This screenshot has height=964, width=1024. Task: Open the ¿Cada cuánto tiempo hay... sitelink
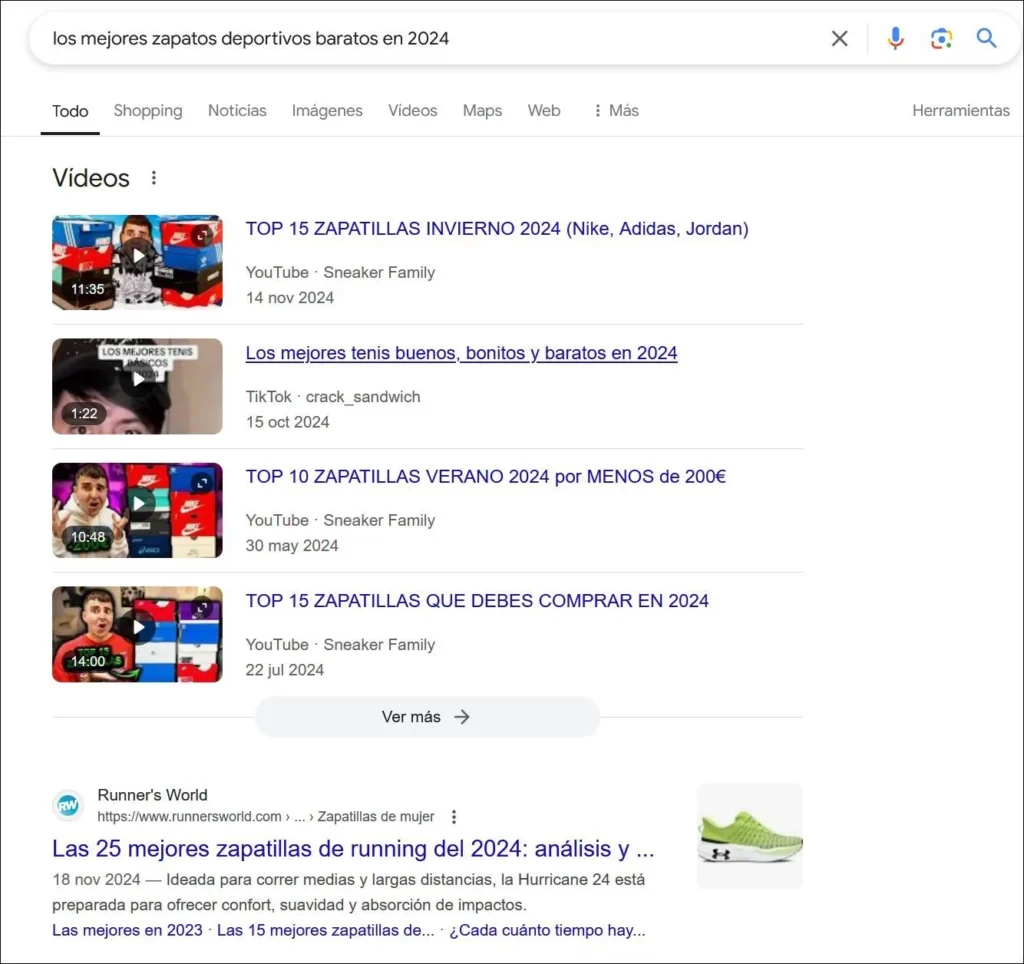pos(547,930)
